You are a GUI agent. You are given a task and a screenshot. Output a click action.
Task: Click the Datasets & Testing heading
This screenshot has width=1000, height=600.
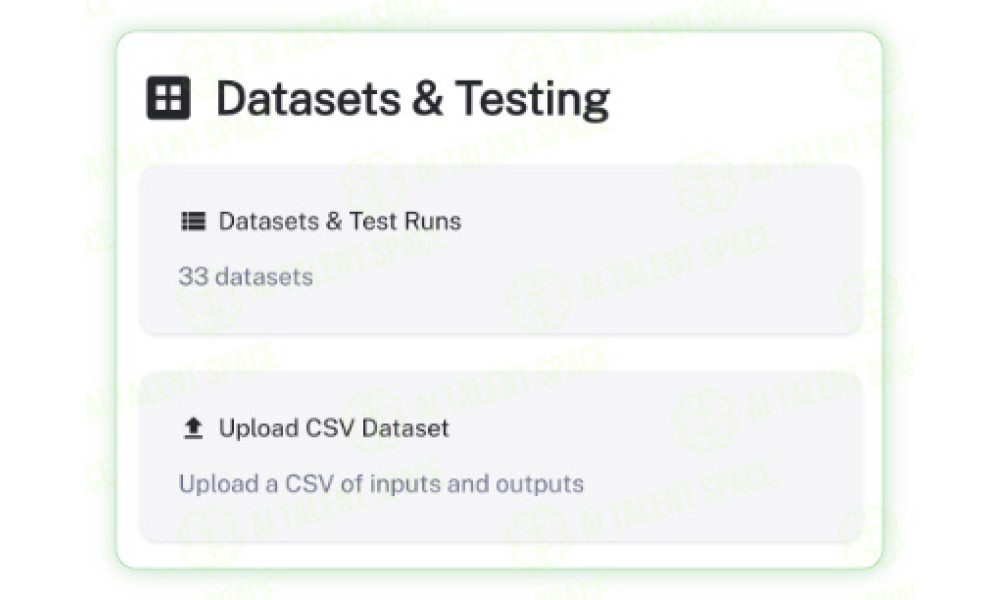click(413, 99)
